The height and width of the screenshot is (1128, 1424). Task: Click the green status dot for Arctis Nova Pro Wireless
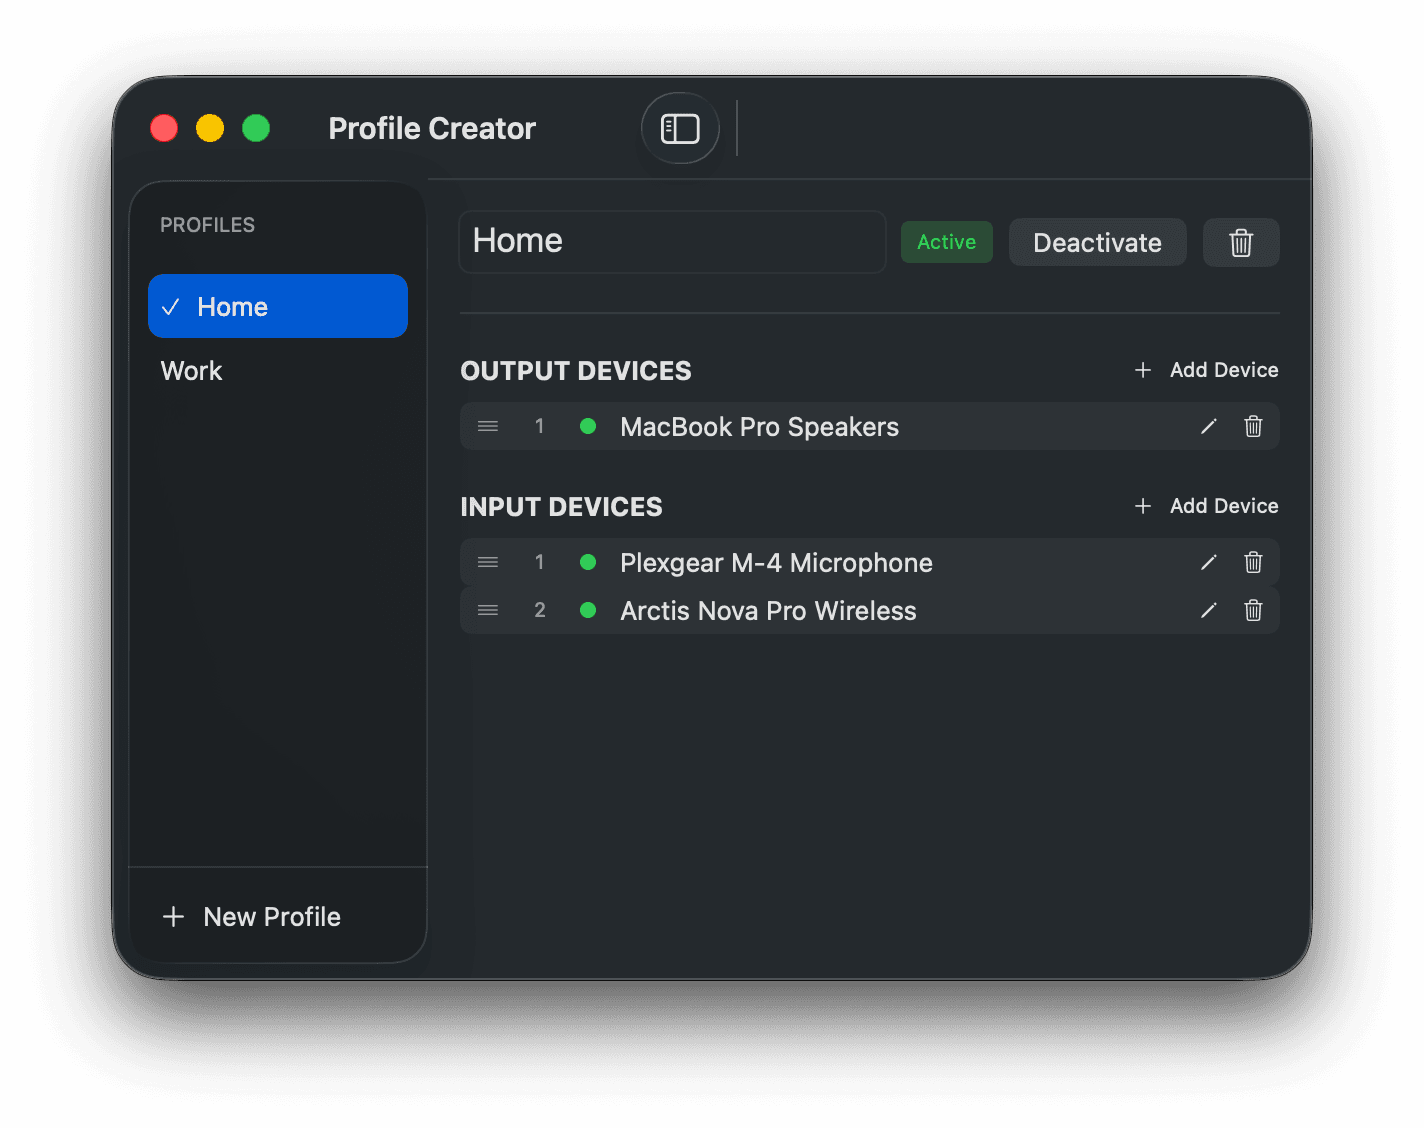coord(588,610)
